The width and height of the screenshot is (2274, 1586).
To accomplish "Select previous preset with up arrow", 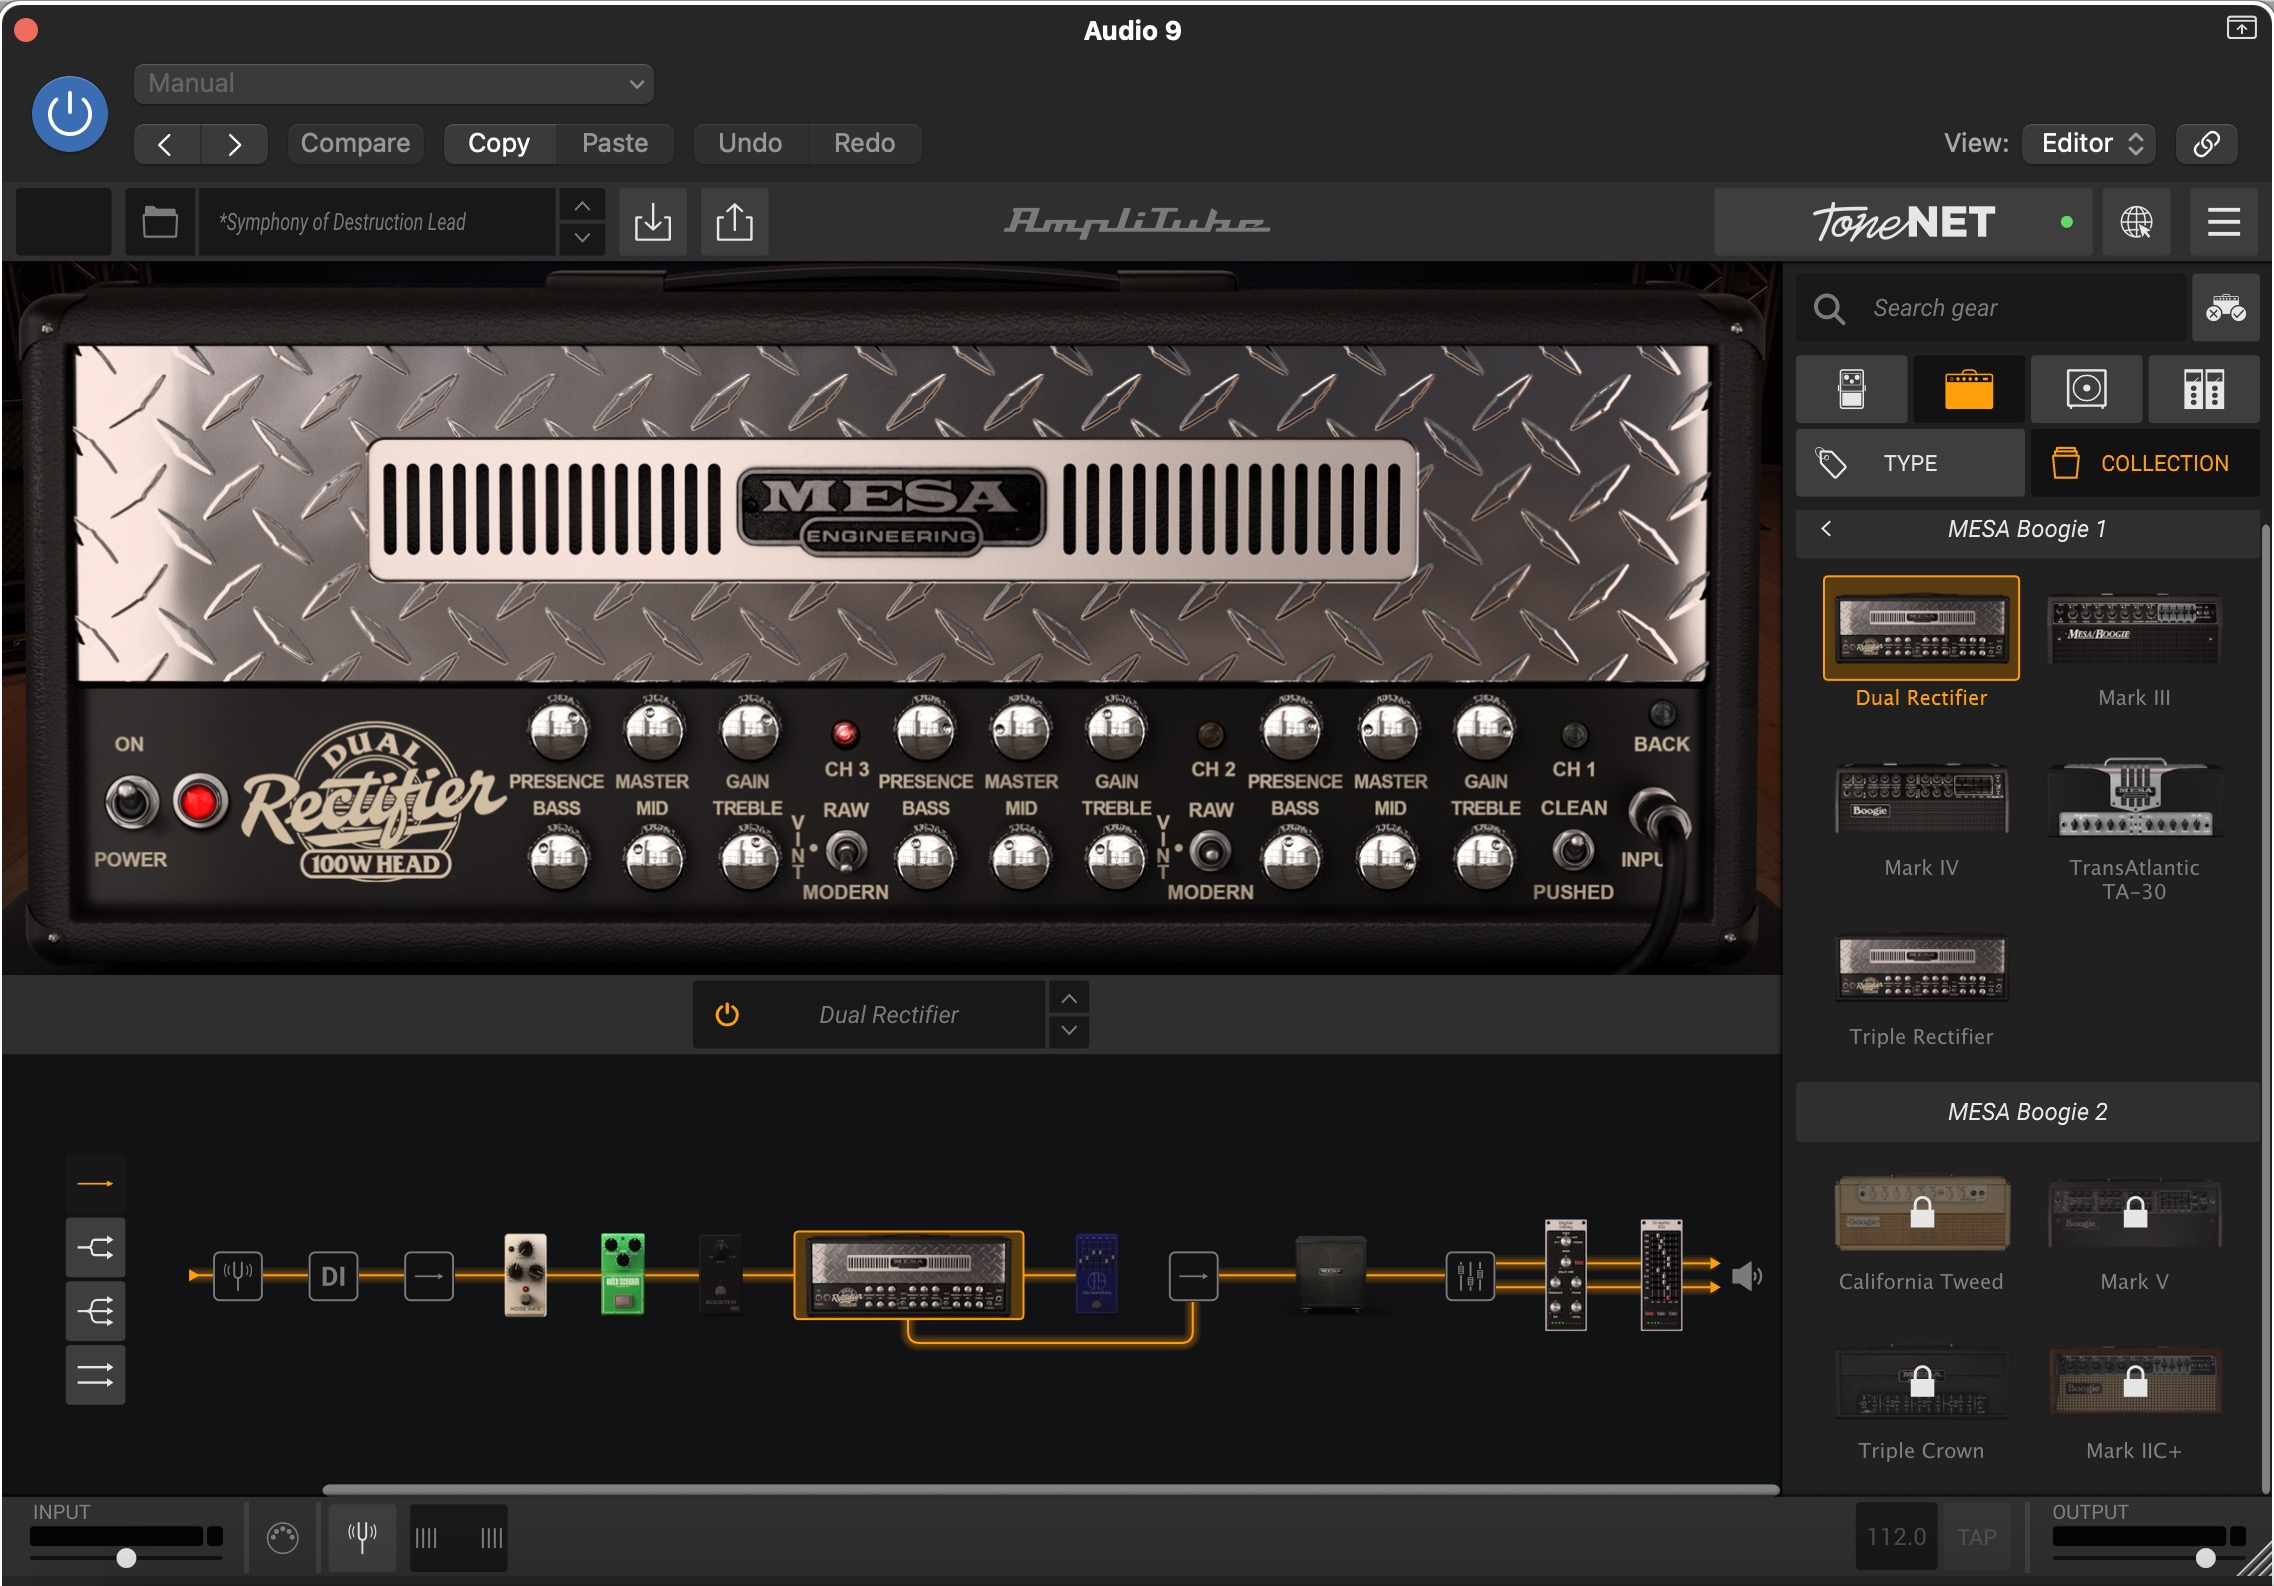I will pyautogui.click(x=582, y=206).
